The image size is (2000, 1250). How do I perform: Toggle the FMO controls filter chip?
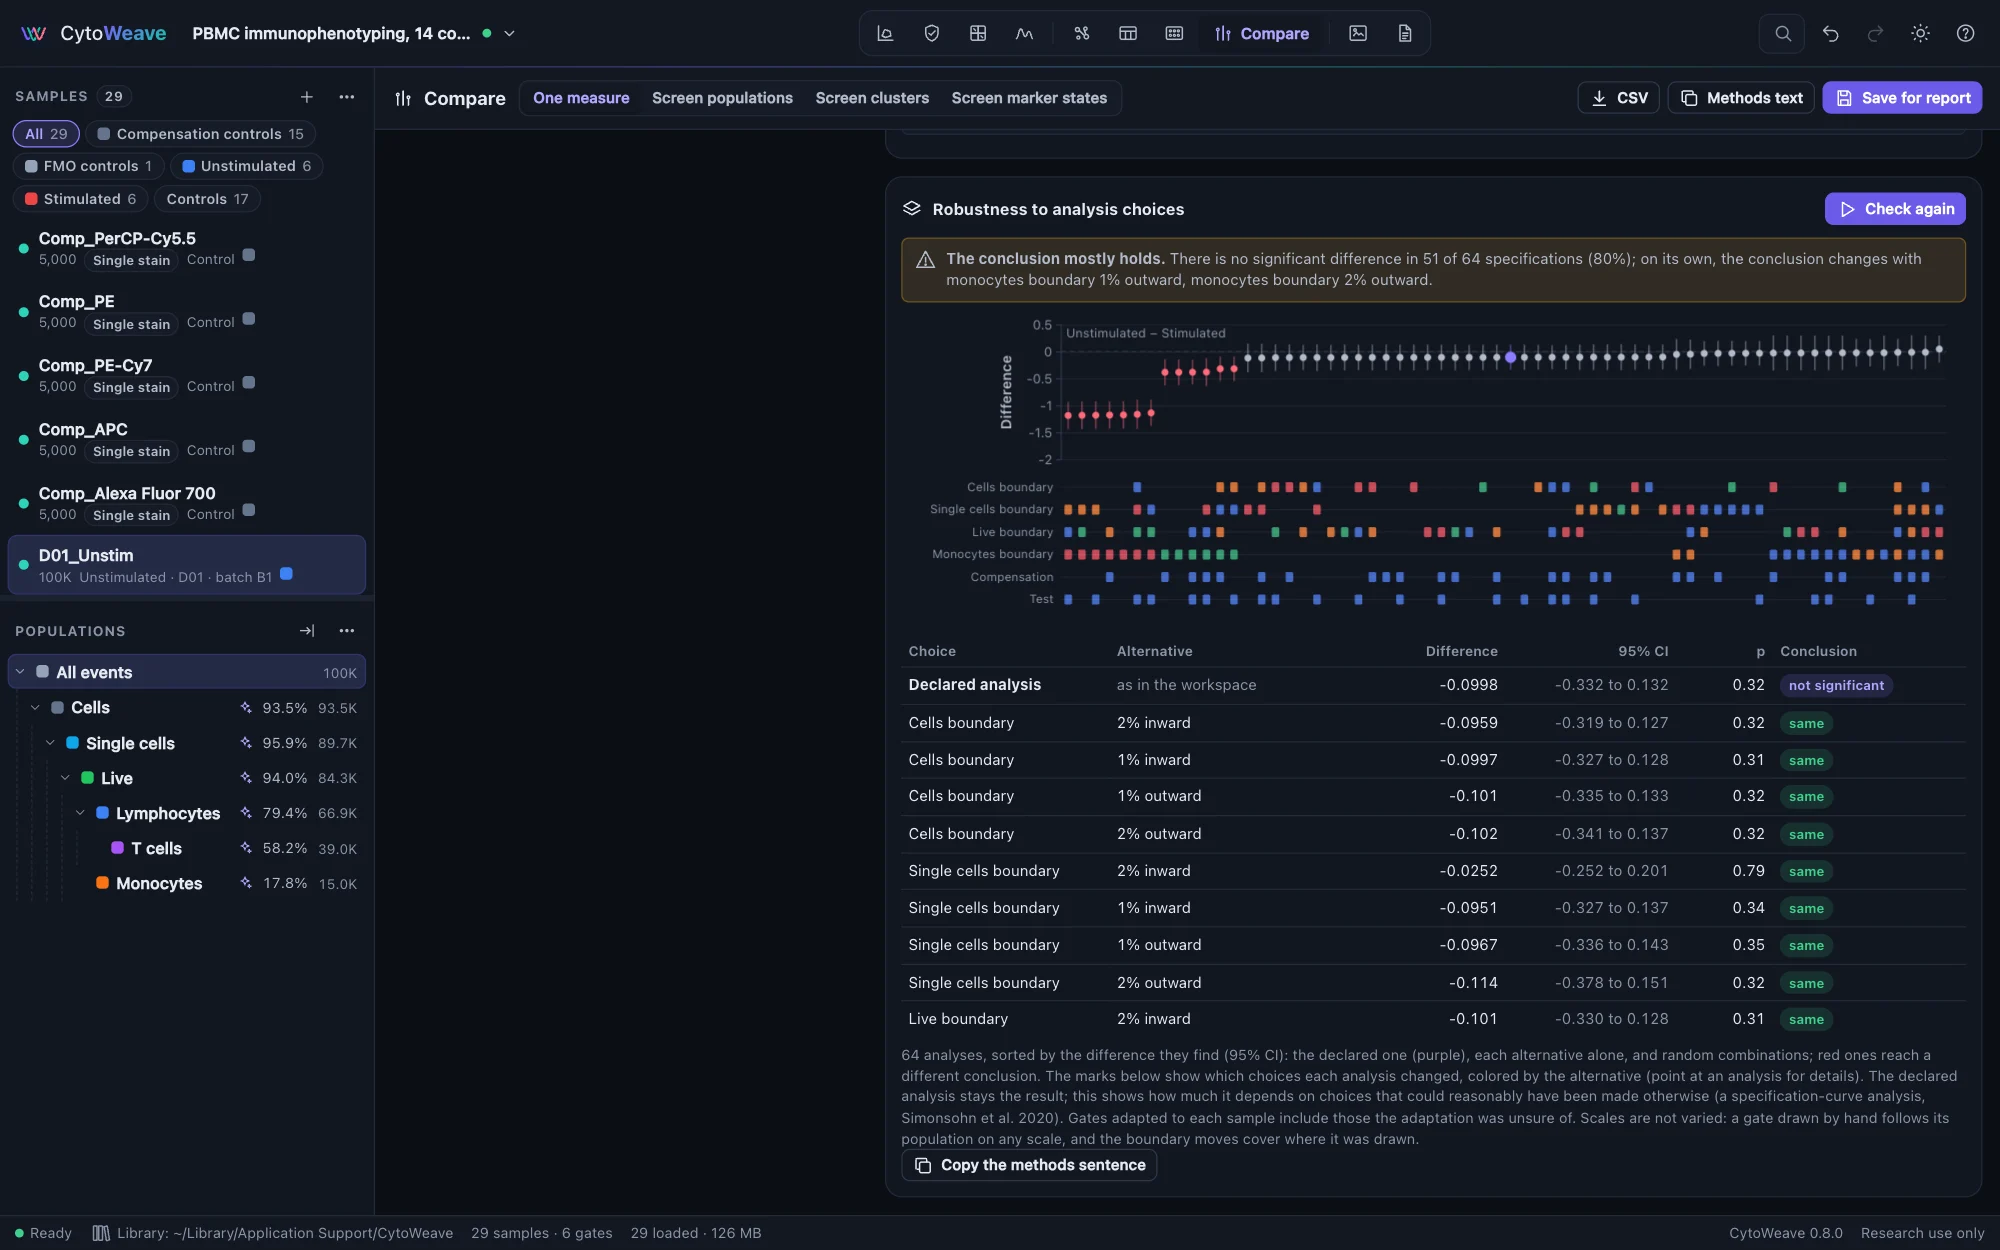(88, 166)
